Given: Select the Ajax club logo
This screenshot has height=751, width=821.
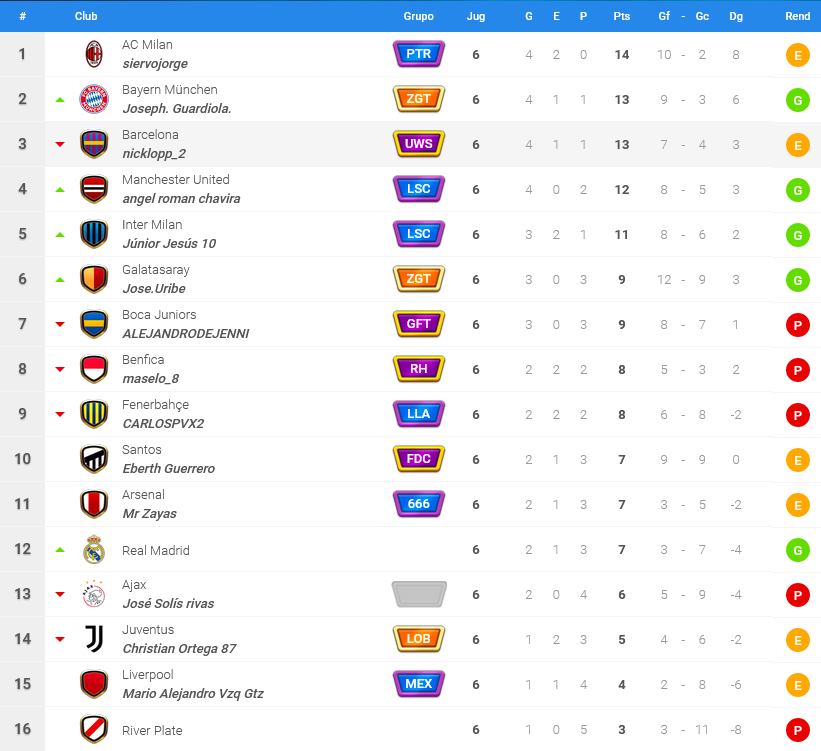Looking at the screenshot, I should (x=94, y=594).
